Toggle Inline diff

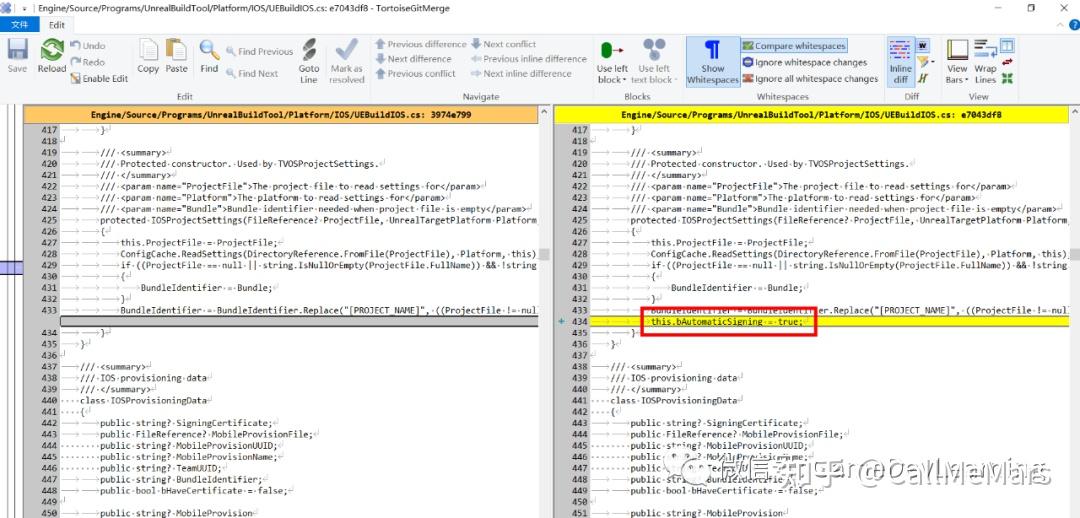[900, 62]
